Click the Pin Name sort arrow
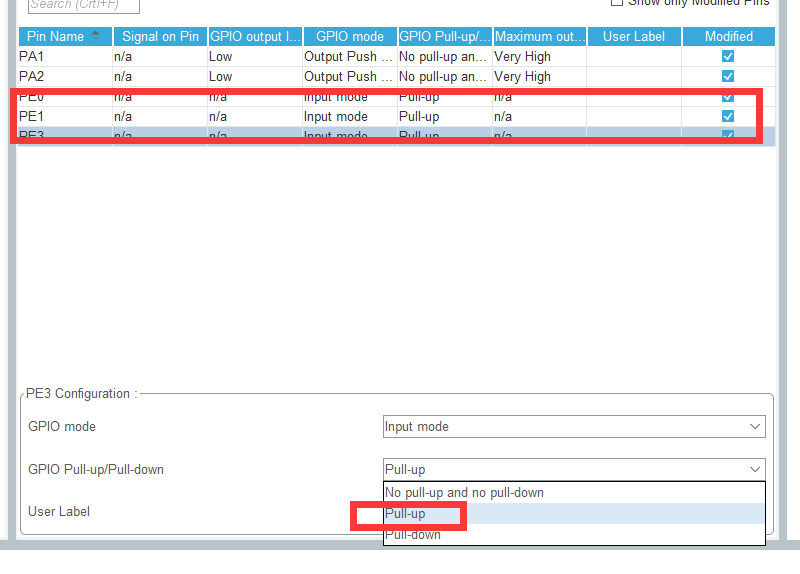 click(x=96, y=36)
